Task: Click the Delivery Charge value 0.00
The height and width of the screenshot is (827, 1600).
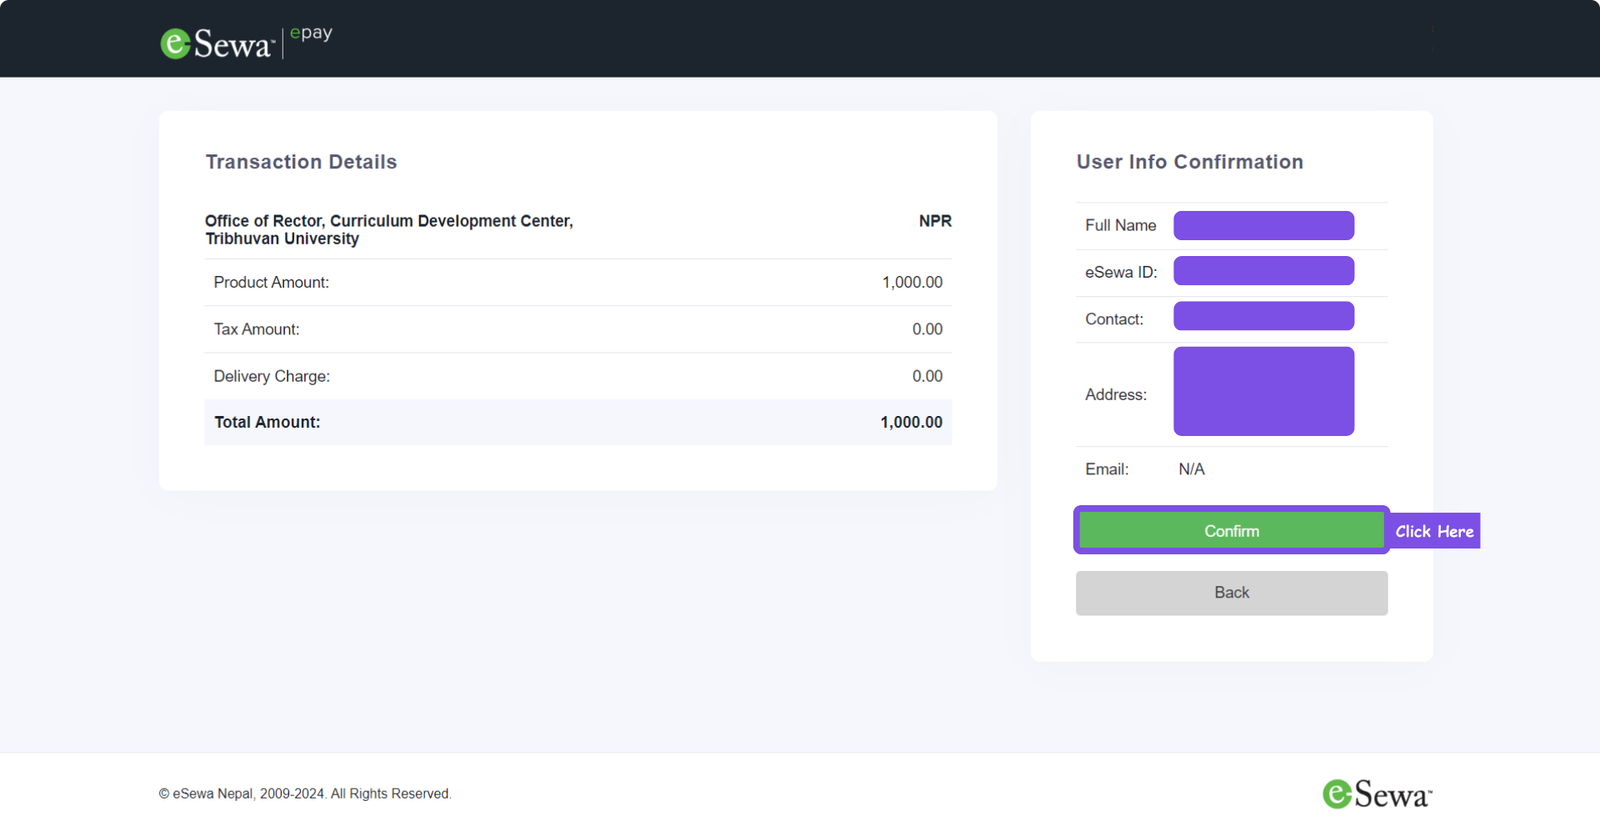Action: pos(927,376)
